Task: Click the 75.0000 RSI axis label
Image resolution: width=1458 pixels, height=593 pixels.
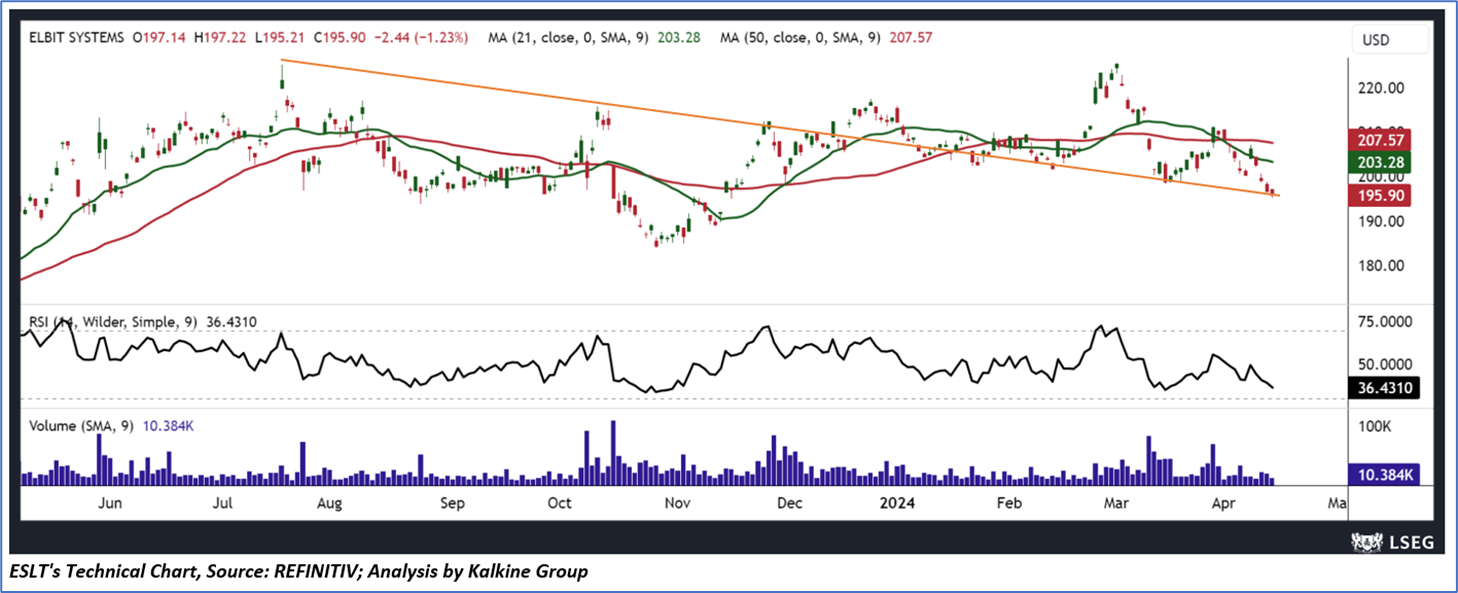Action: pyautogui.click(x=1383, y=322)
